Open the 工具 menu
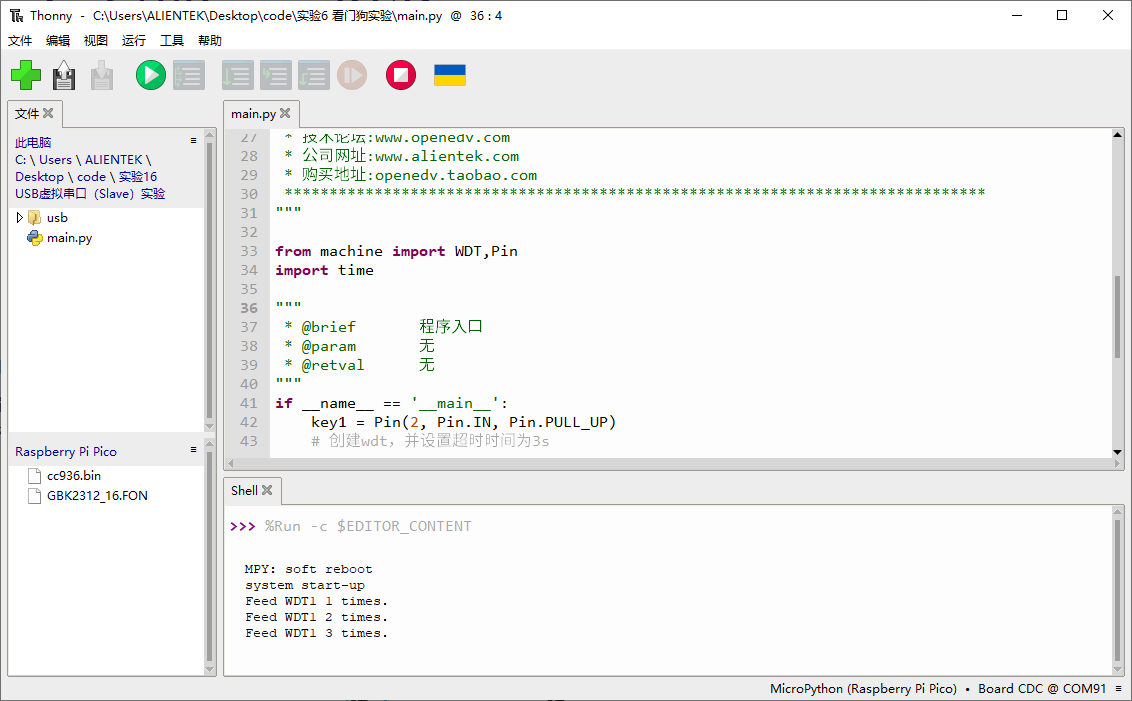1132x701 pixels. [x=172, y=40]
